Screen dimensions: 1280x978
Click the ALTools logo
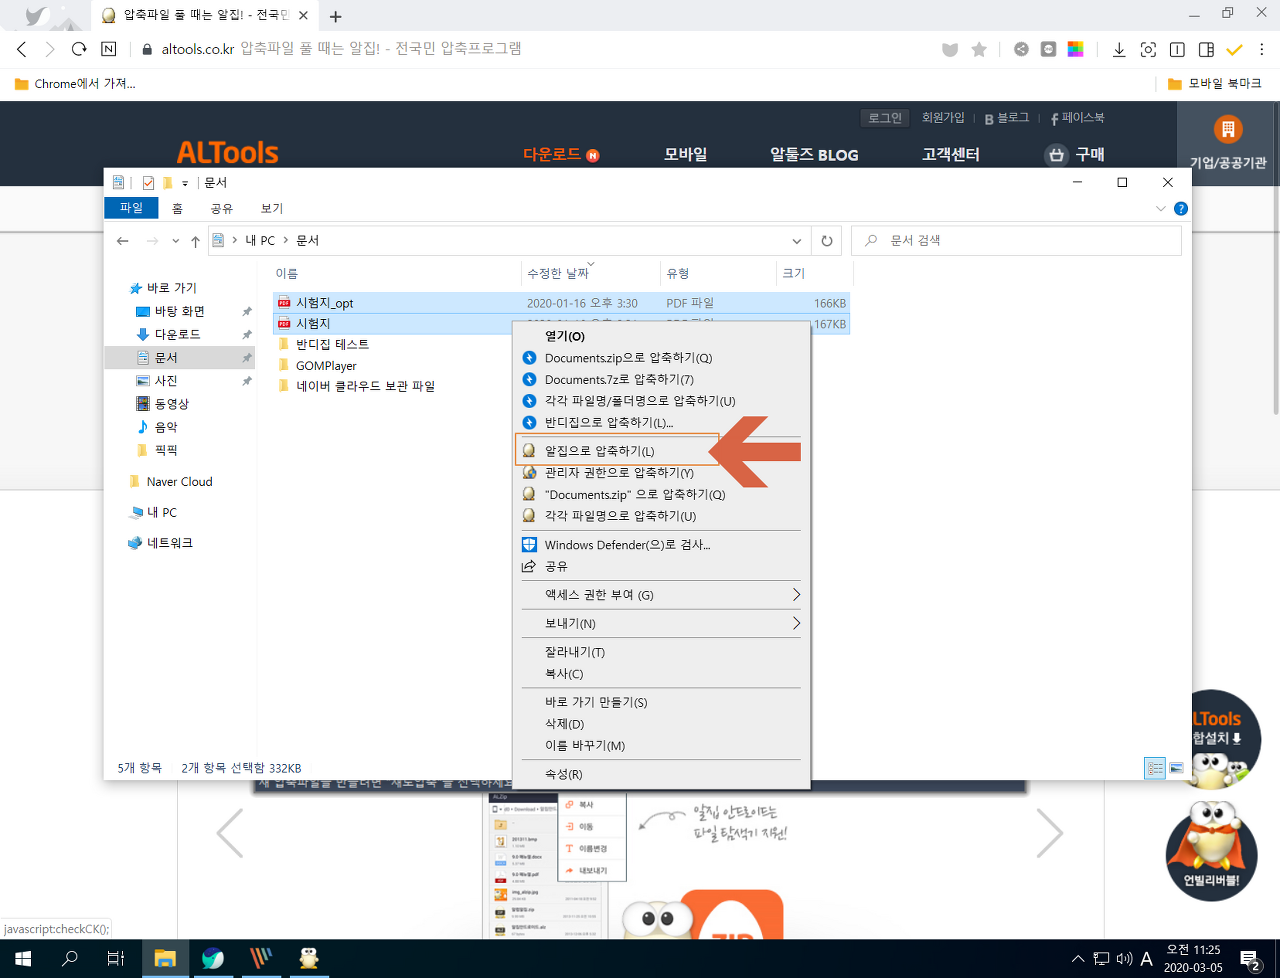point(227,152)
